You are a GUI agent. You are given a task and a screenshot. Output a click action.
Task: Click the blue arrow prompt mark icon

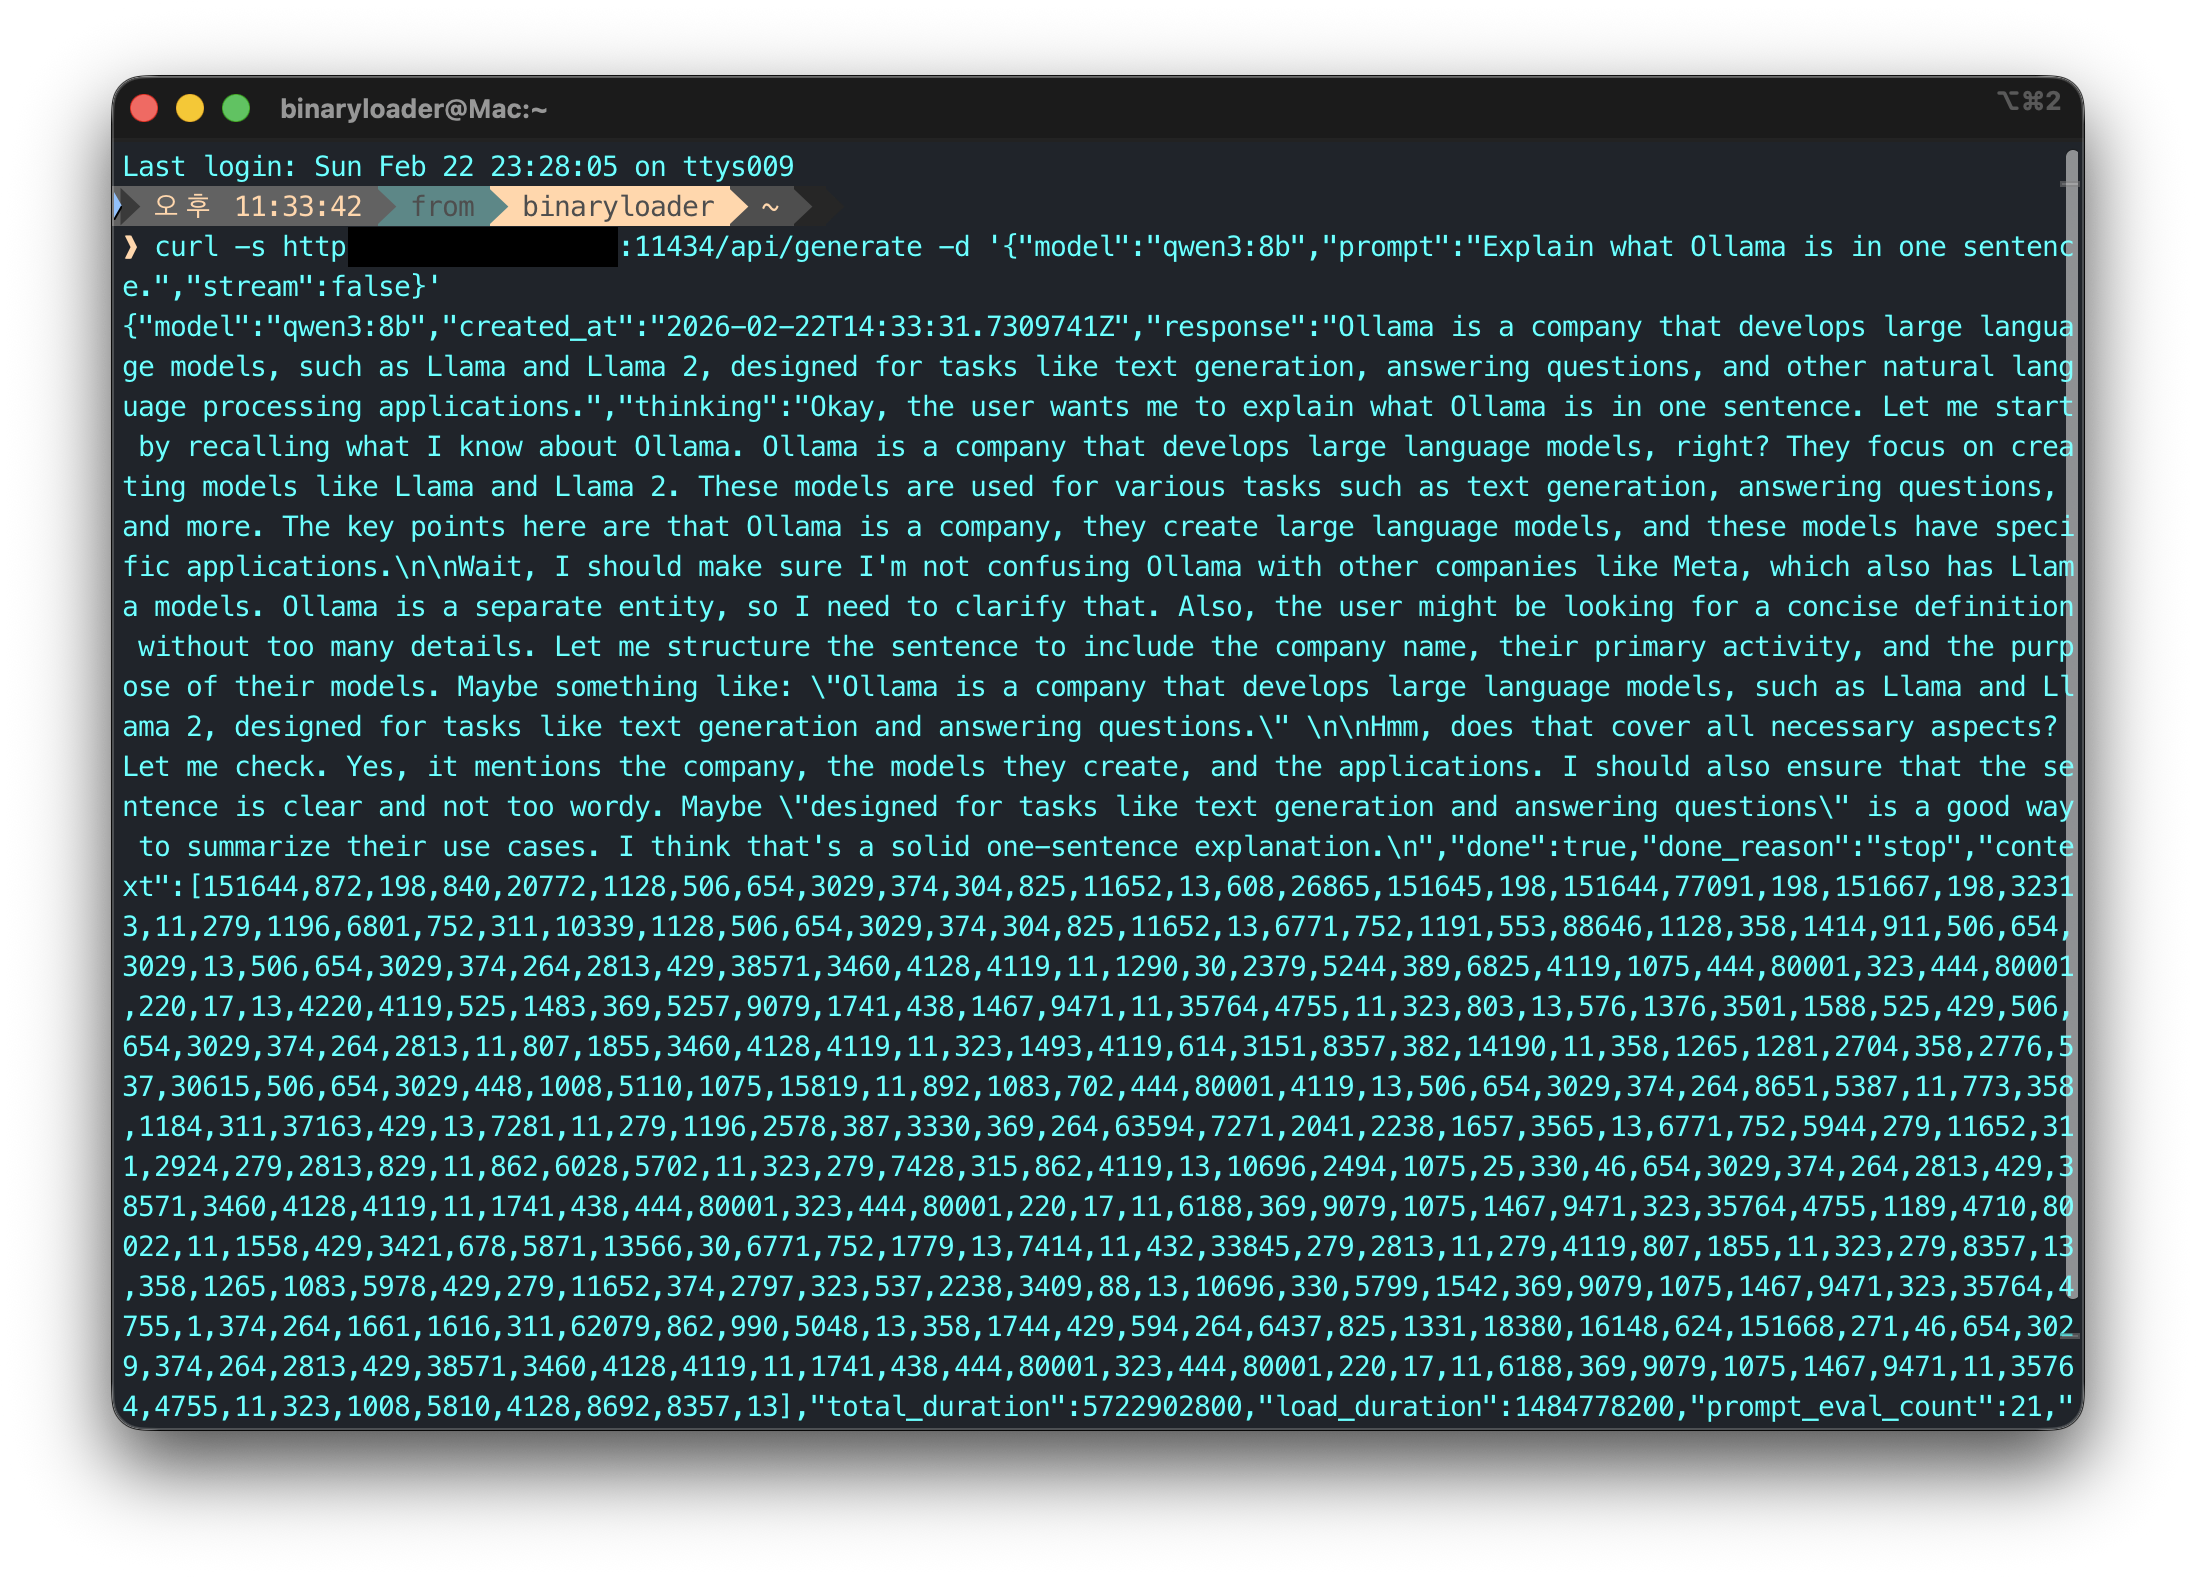click(x=119, y=206)
